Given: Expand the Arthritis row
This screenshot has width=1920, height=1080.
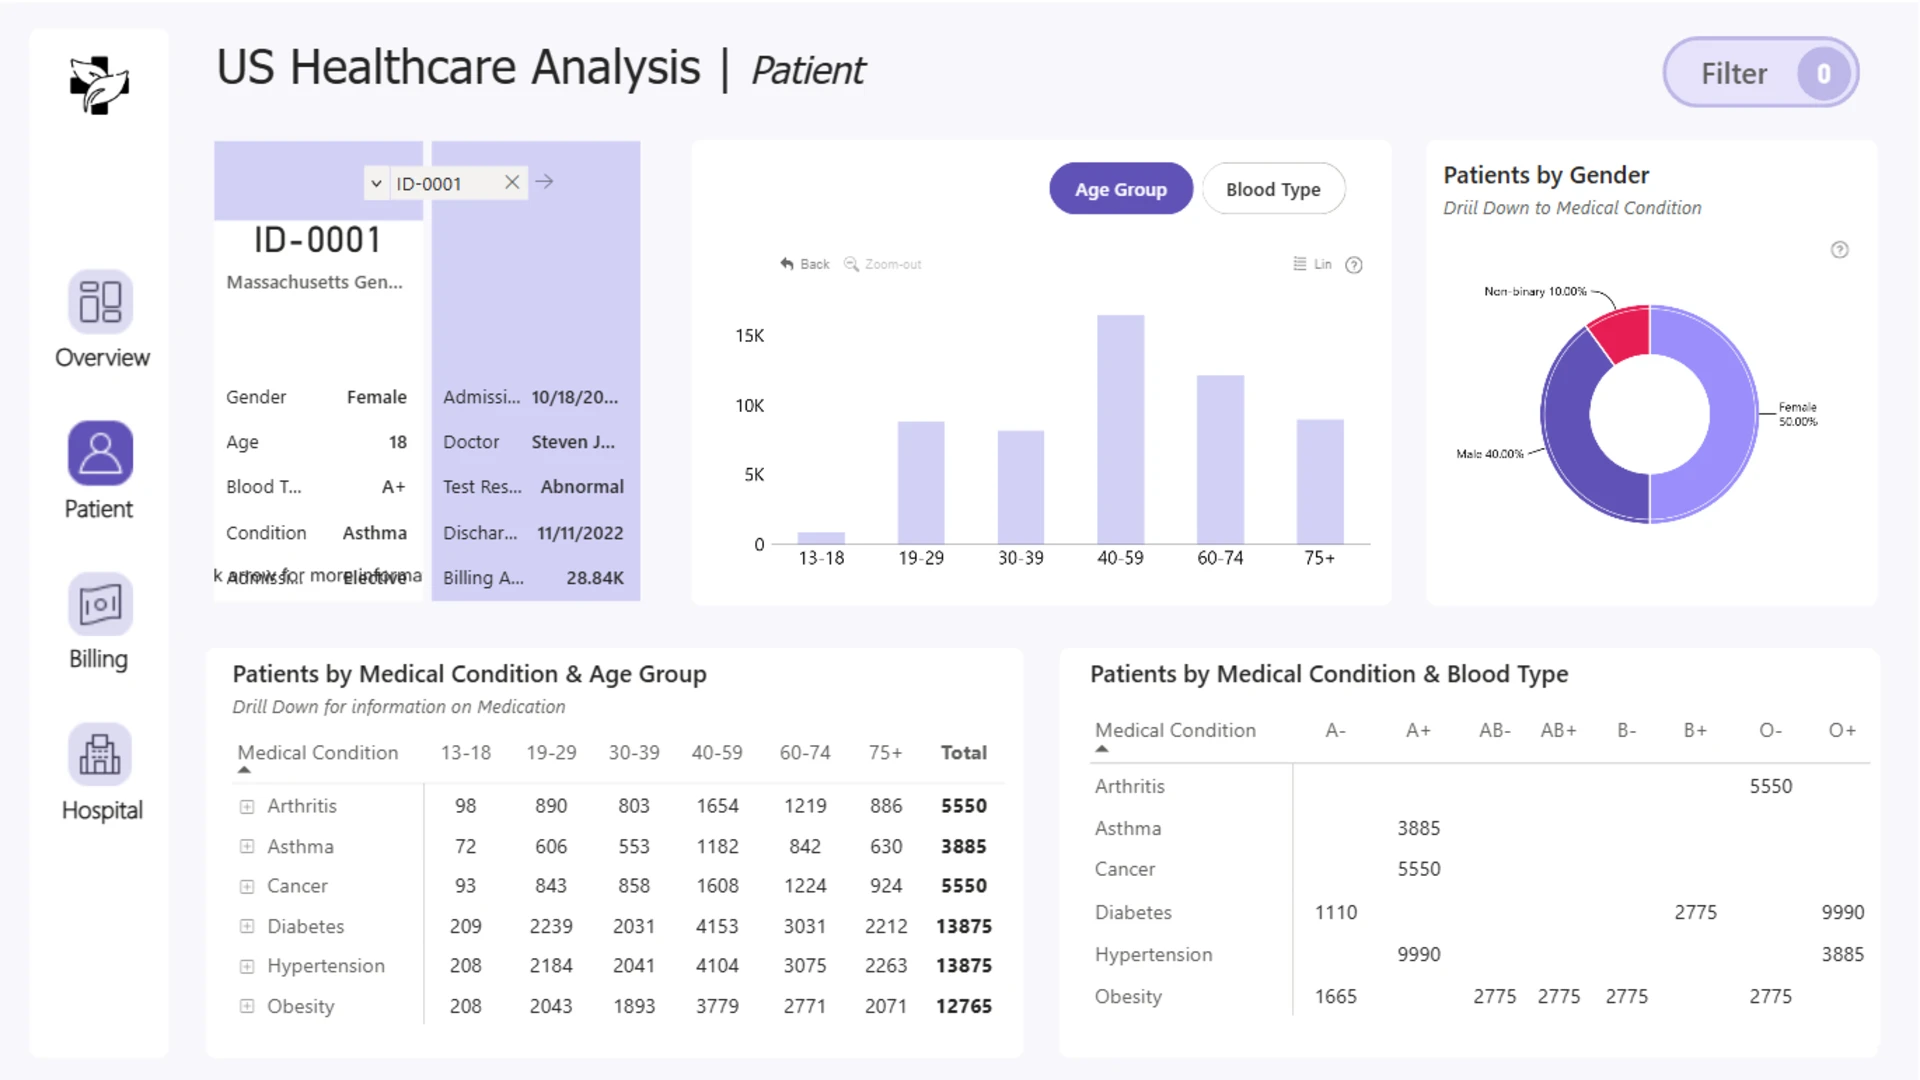Looking at the screenshot, I should coord(247,806).
